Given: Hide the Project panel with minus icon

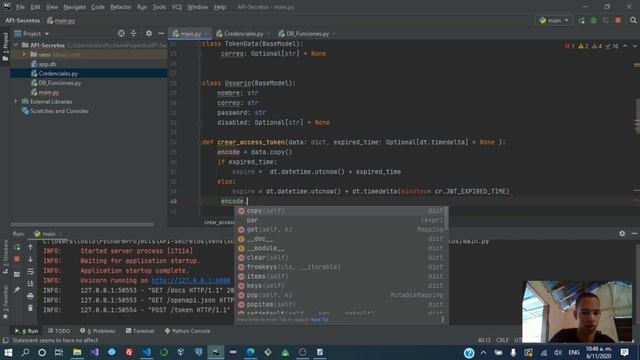Looking at the screenshot, I should [x=161, y=33].
